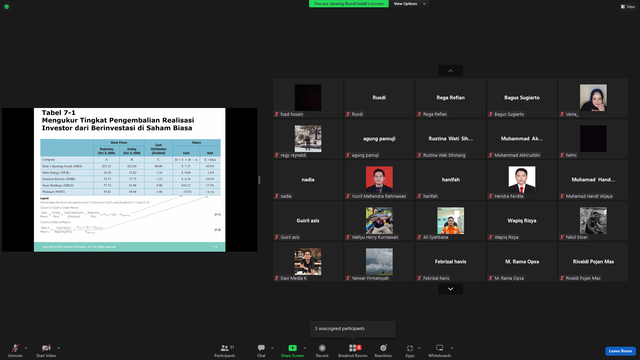Click the unassigned participants notification
640x360 pixels.
click(x=353, y=329)
